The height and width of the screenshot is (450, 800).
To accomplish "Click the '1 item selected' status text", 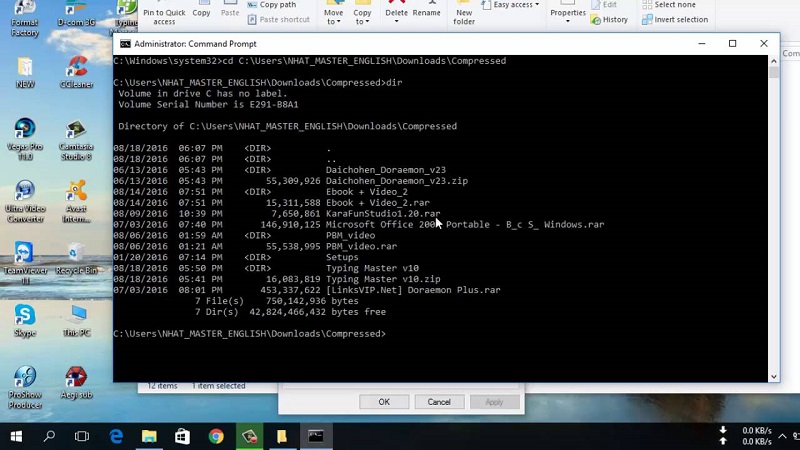I will (x=218, y=386).
